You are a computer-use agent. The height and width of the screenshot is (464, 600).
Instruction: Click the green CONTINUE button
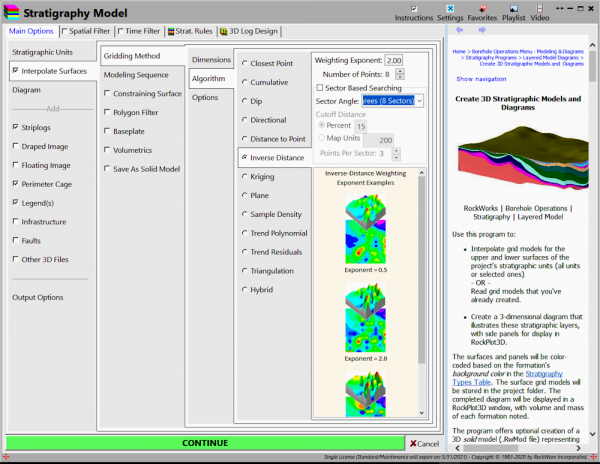coord(205,443)
